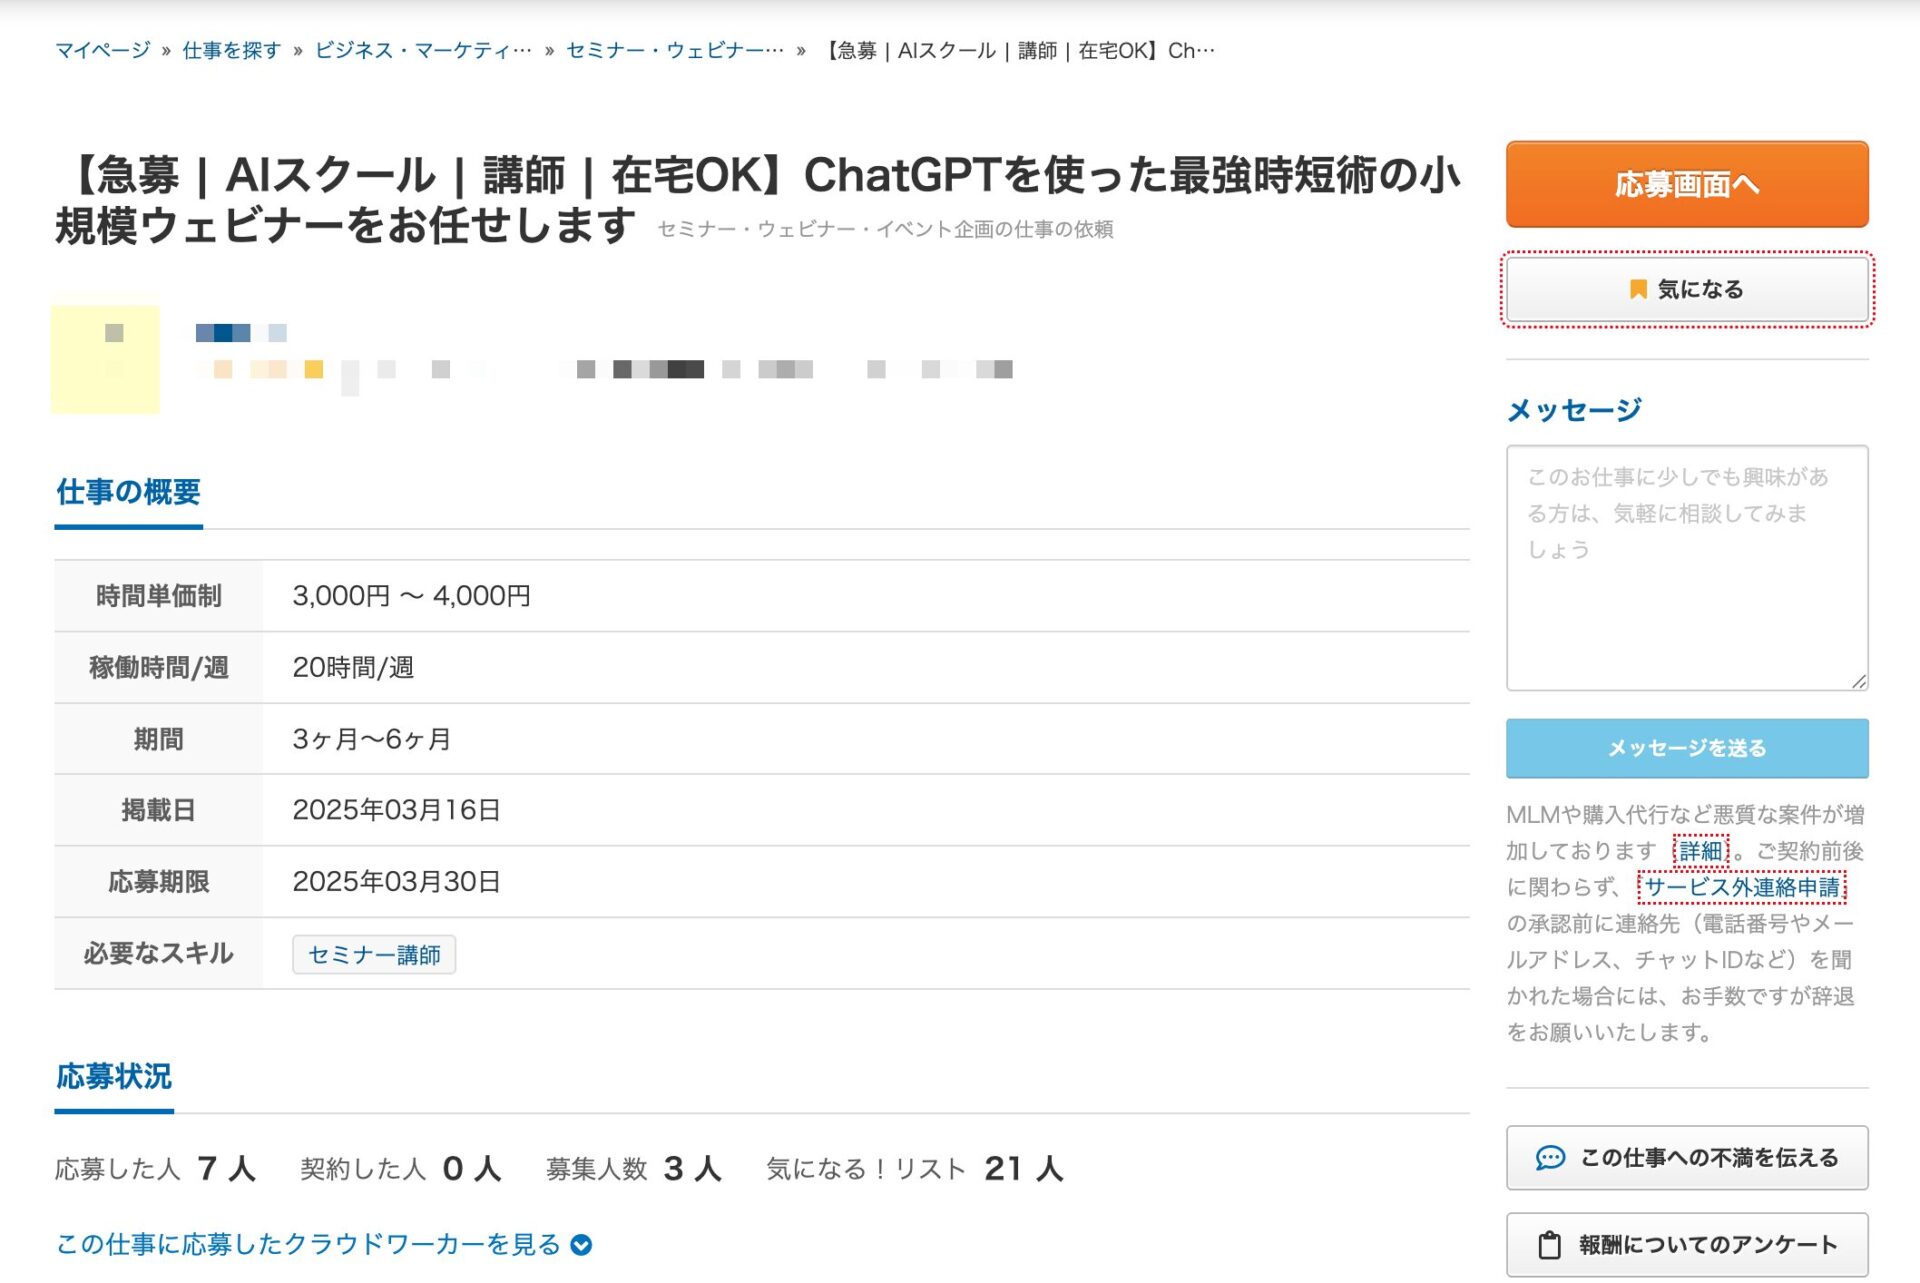Click the message textarea field

[1686, 568]
